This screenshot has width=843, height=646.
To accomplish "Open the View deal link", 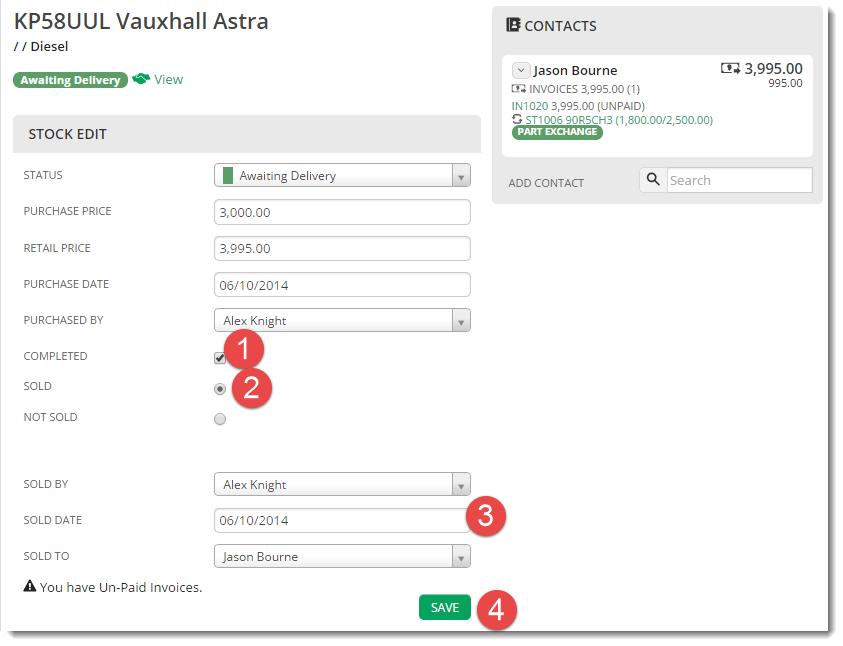I will tap(168, 80).
